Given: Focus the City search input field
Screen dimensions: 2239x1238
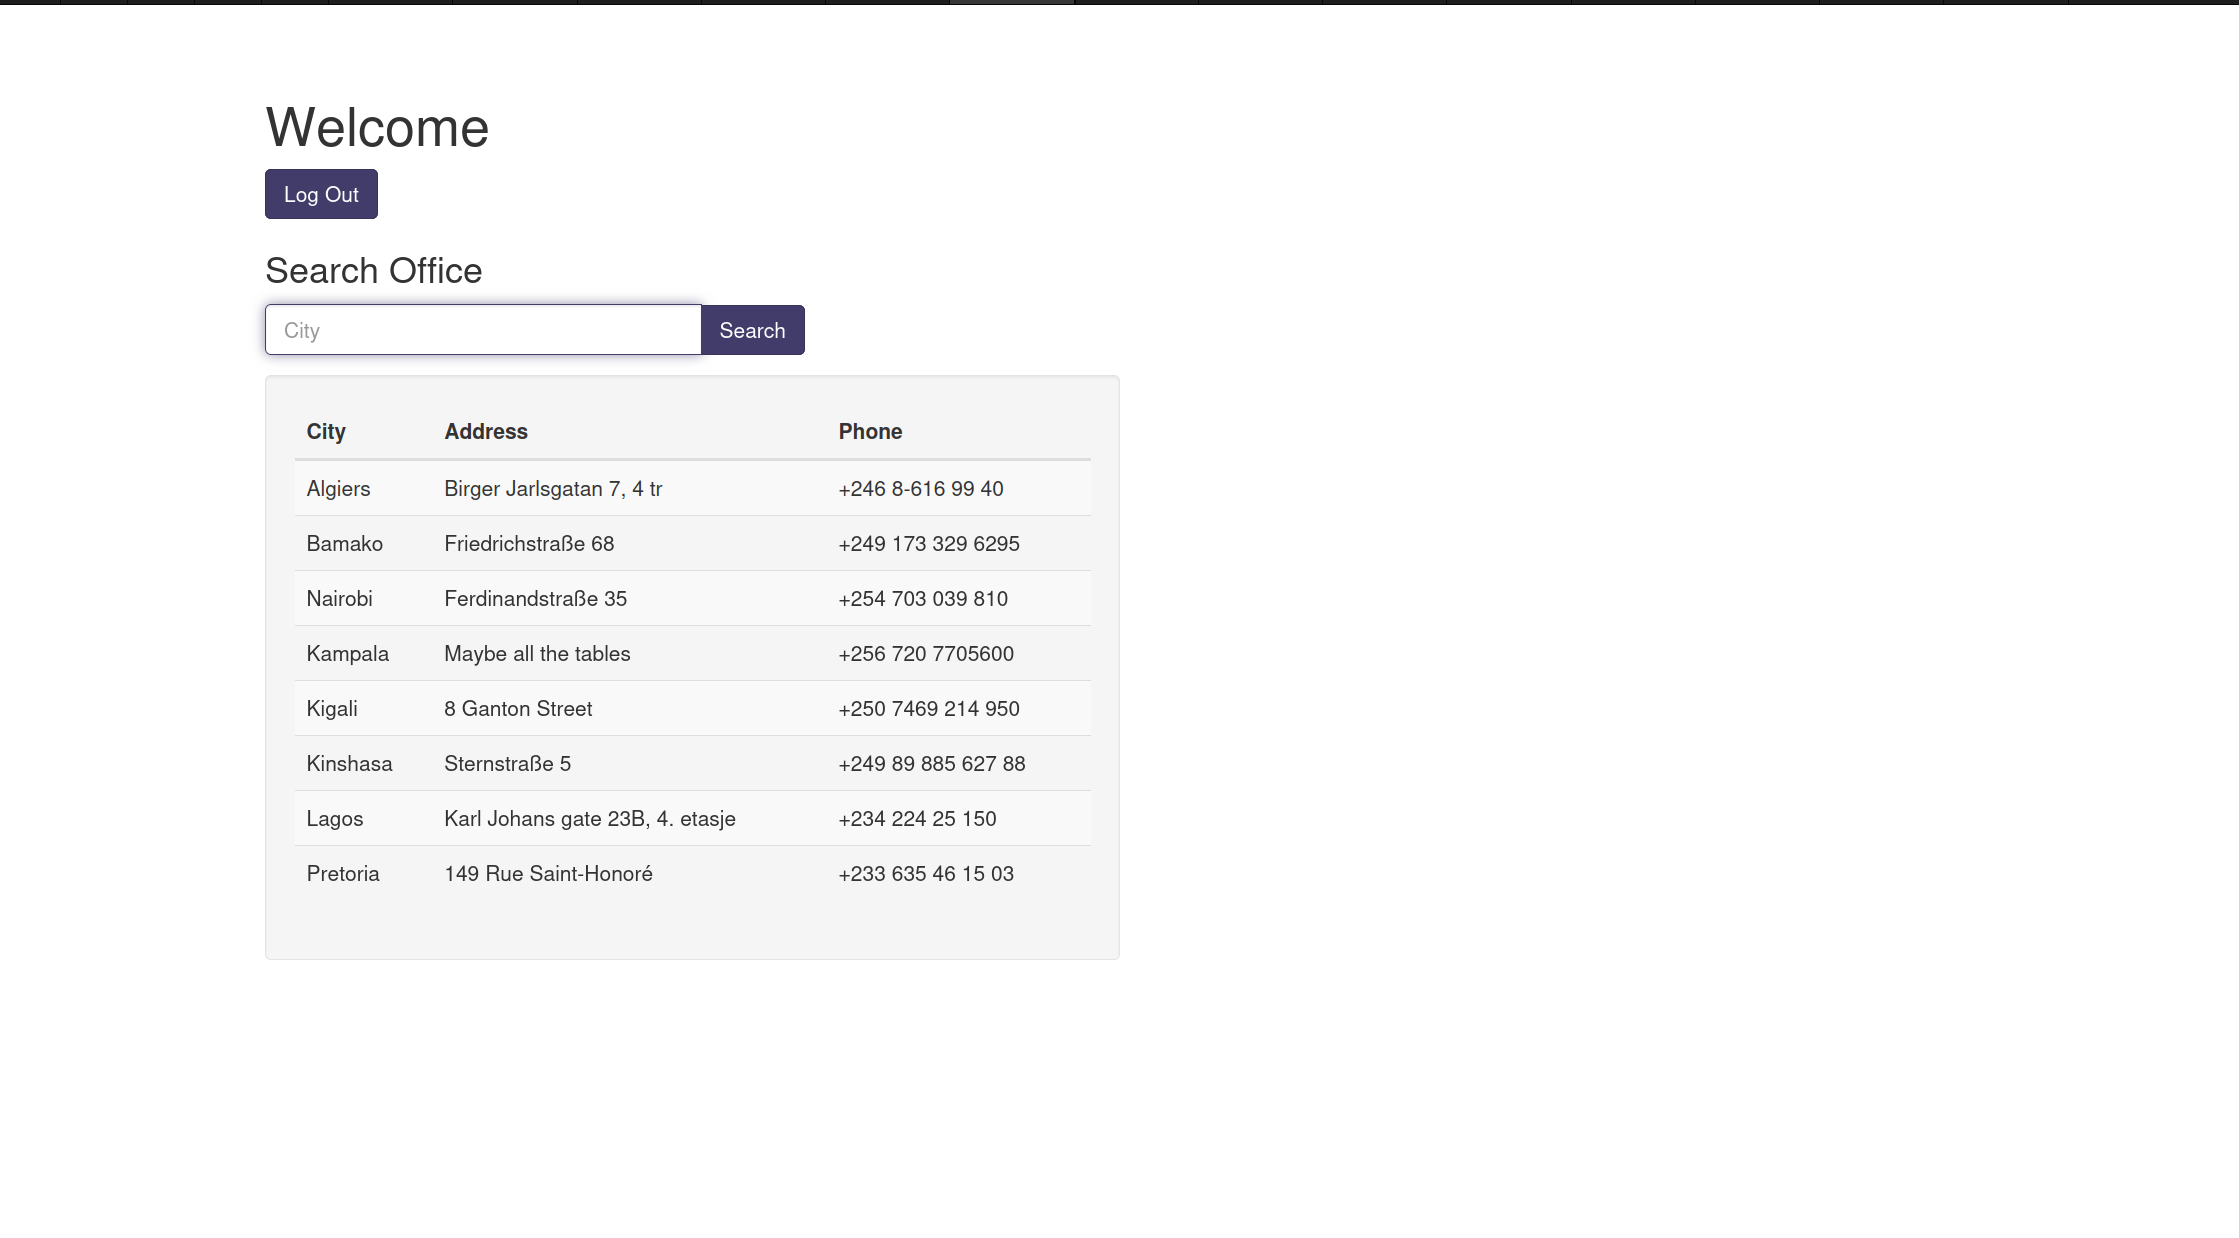Looking at the screenshot, I should [483, 330].
